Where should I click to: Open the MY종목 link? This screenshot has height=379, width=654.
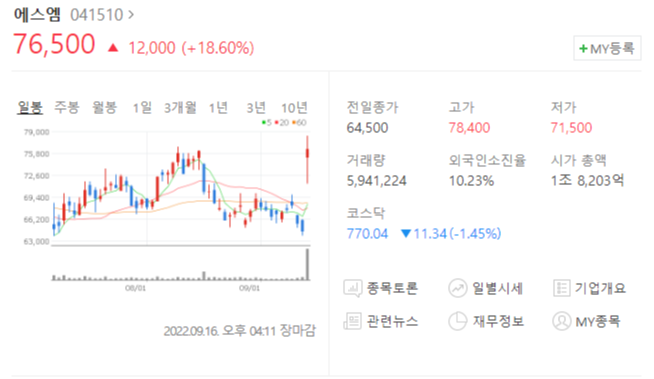[598, 321]
